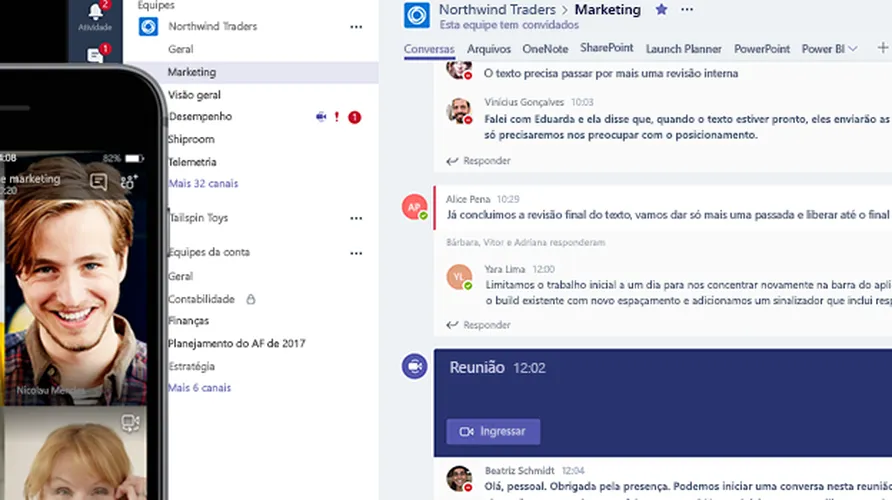Select the Marketing channel in sidebar
The height and width of the screenshot is (500, 892).
251,72
